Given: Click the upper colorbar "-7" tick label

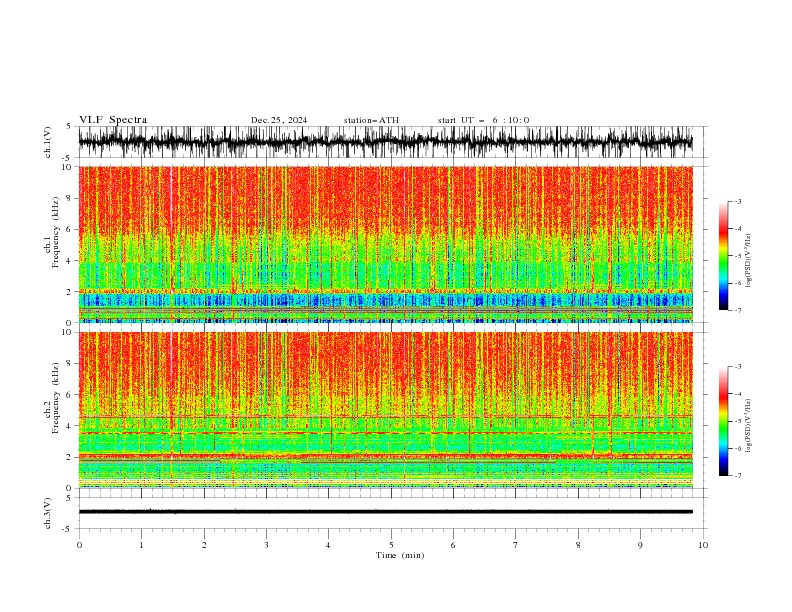Looking at the screenshot, I should click(x=737, y=310).
